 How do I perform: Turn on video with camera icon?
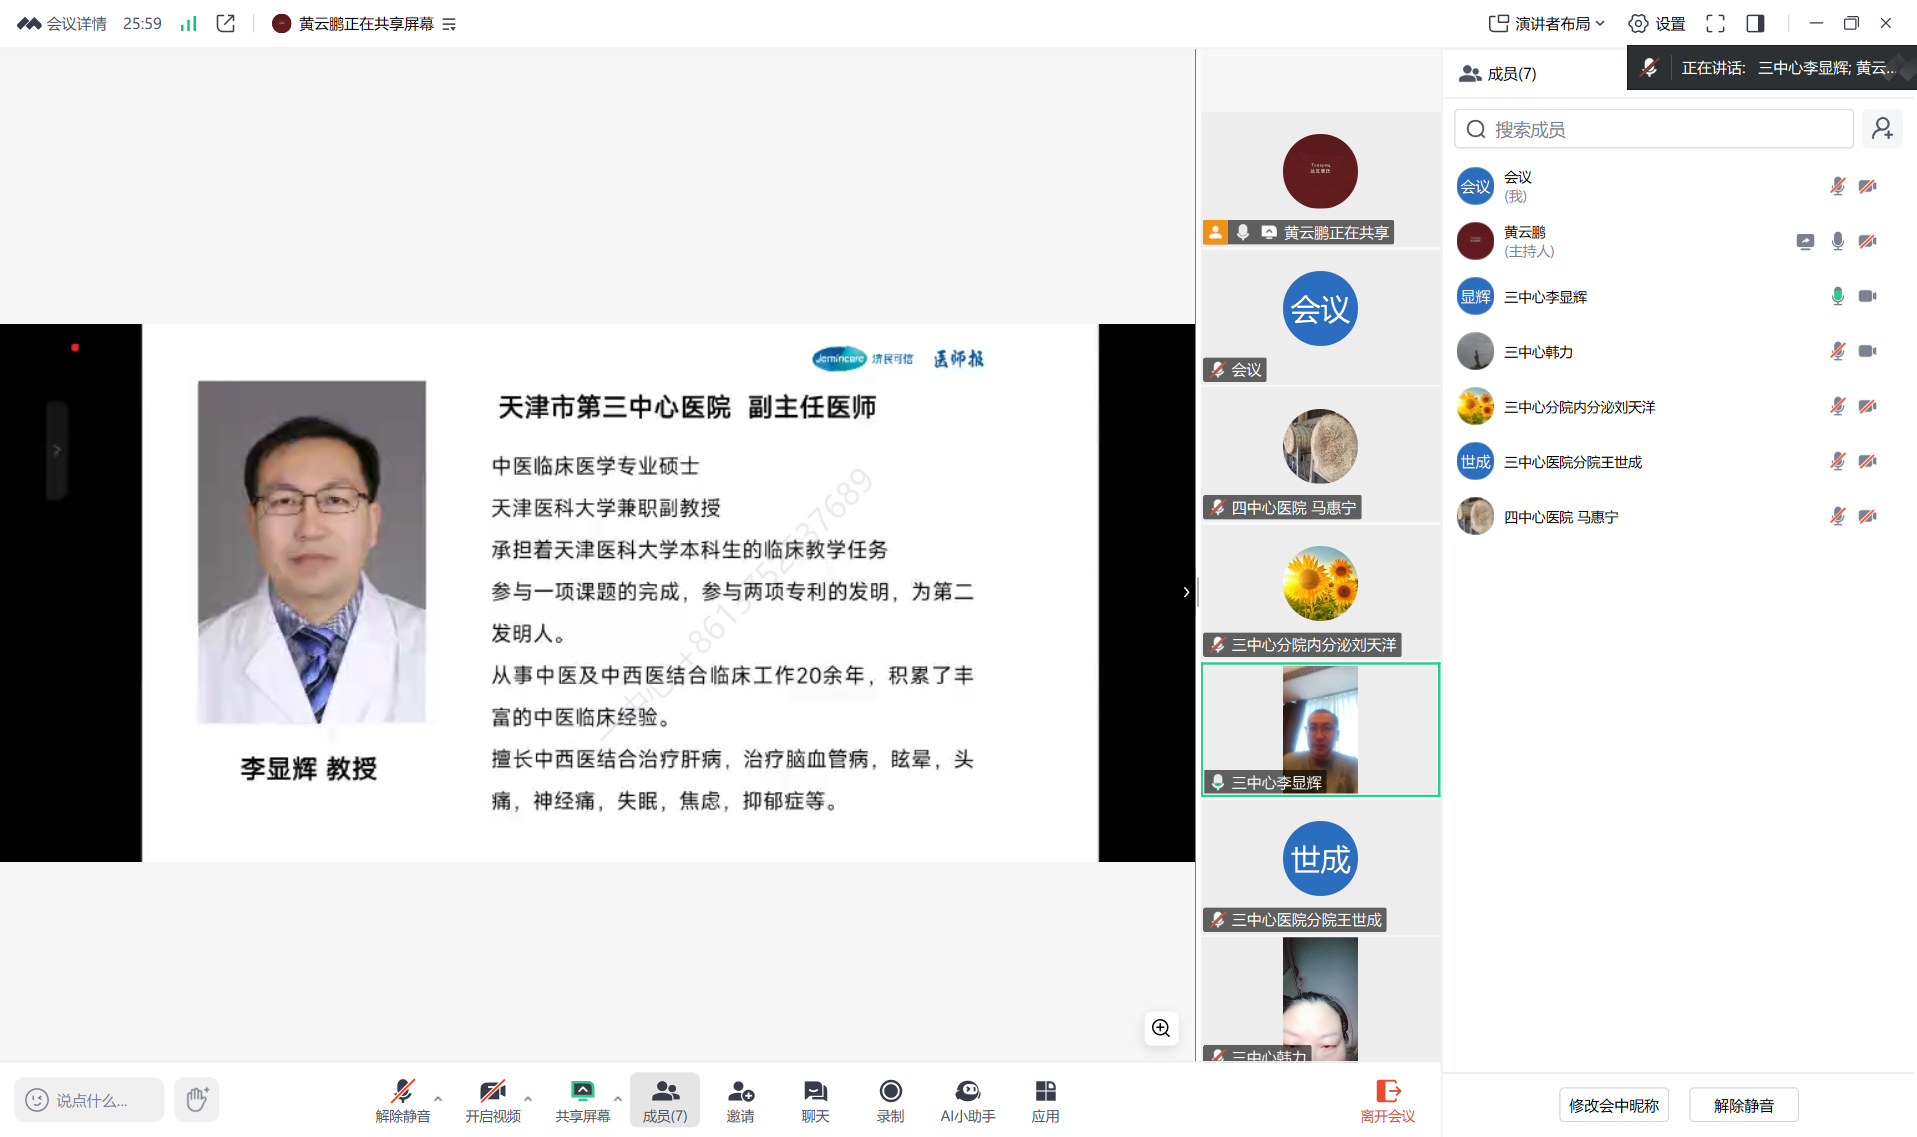click(x=492, y=1091)
